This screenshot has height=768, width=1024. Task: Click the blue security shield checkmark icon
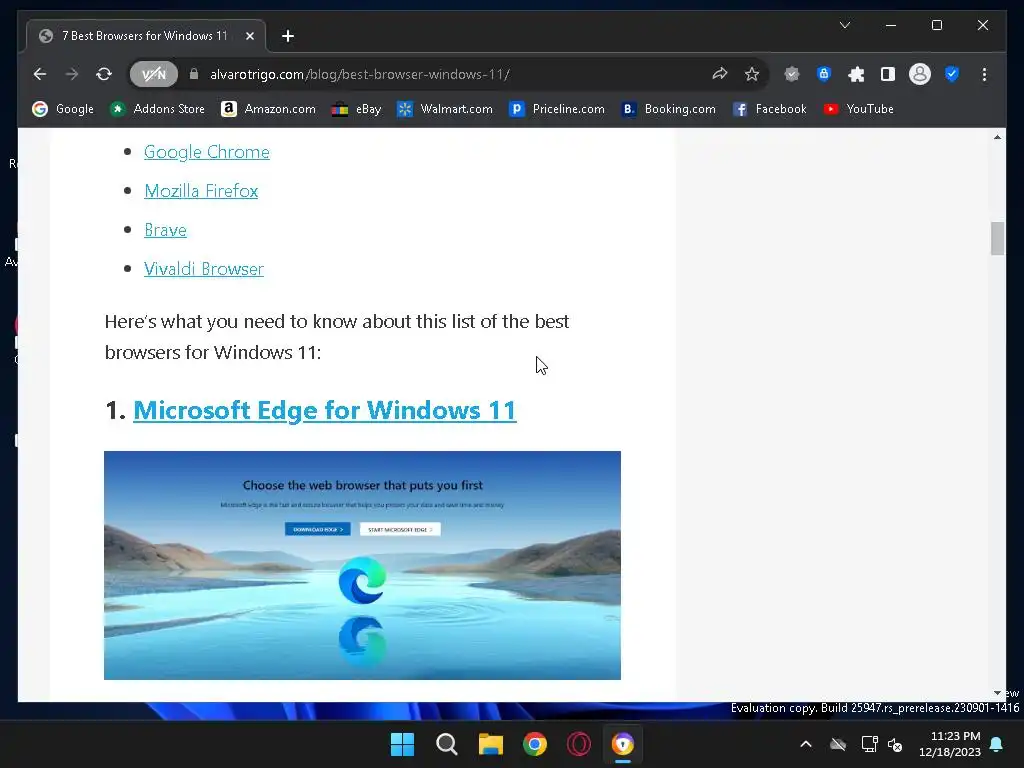[952, 74]
